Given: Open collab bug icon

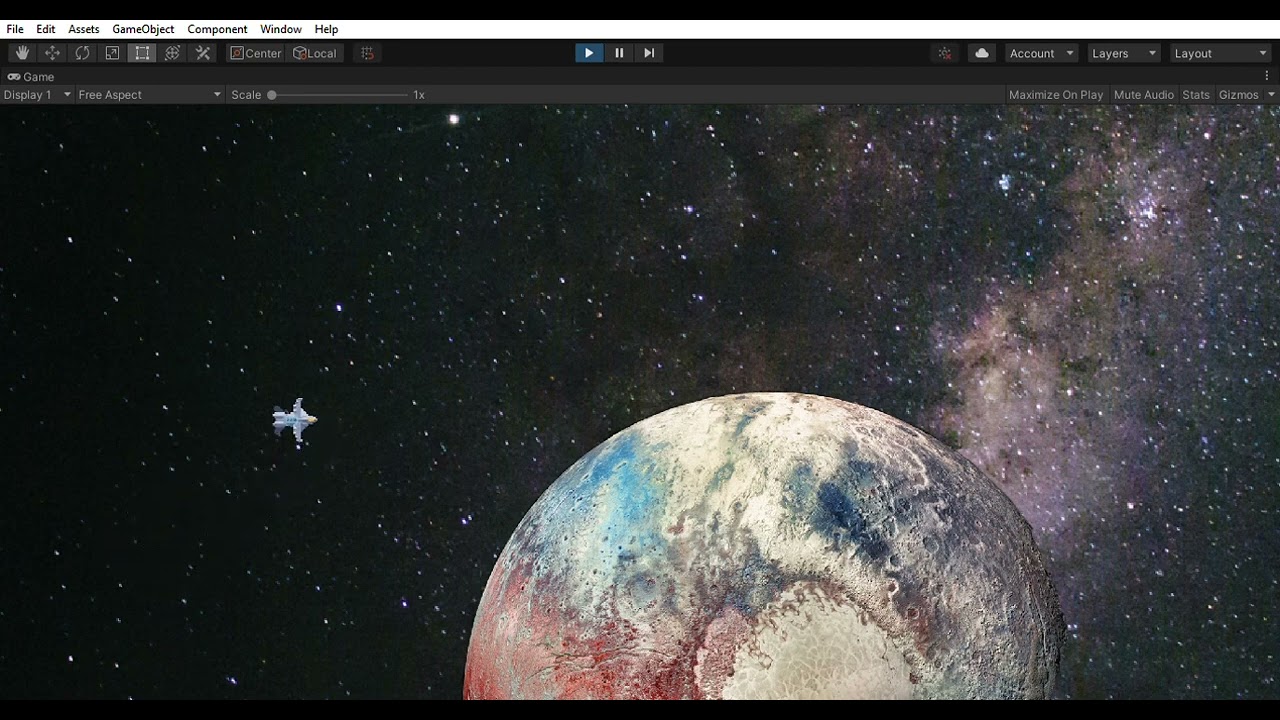Looking at the screenshot, I should pos(945,53).
